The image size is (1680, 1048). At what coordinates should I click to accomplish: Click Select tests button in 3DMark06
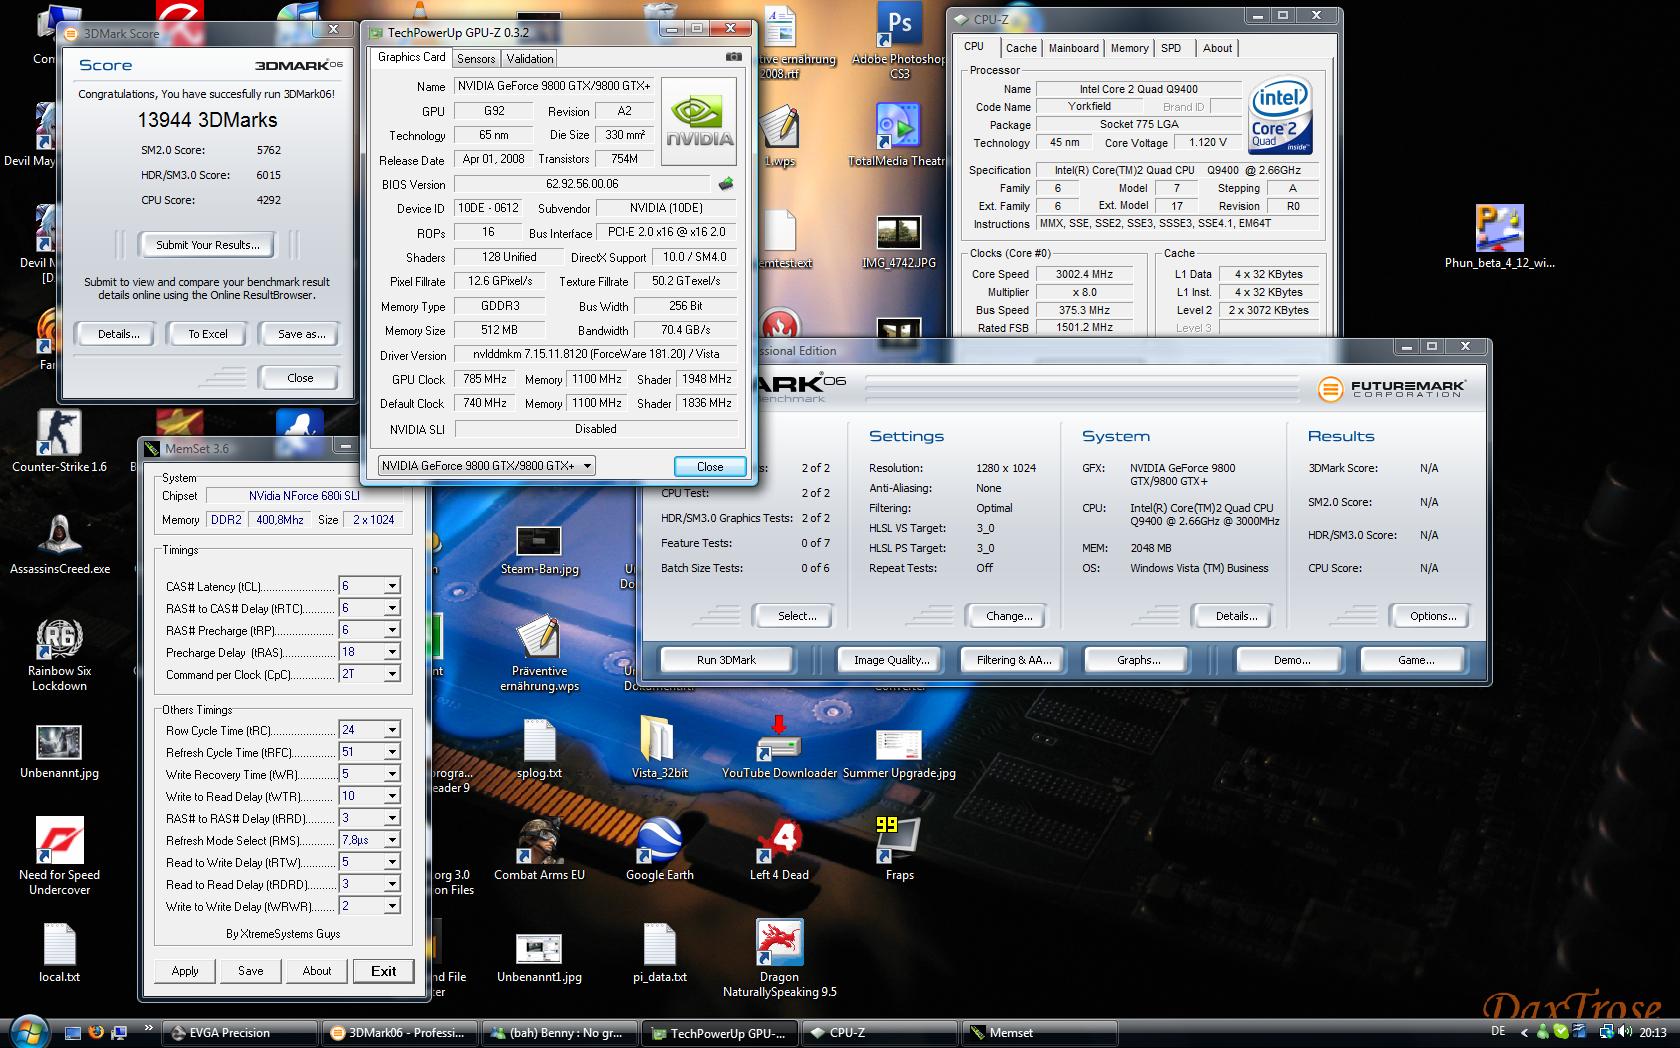[797, 616]
